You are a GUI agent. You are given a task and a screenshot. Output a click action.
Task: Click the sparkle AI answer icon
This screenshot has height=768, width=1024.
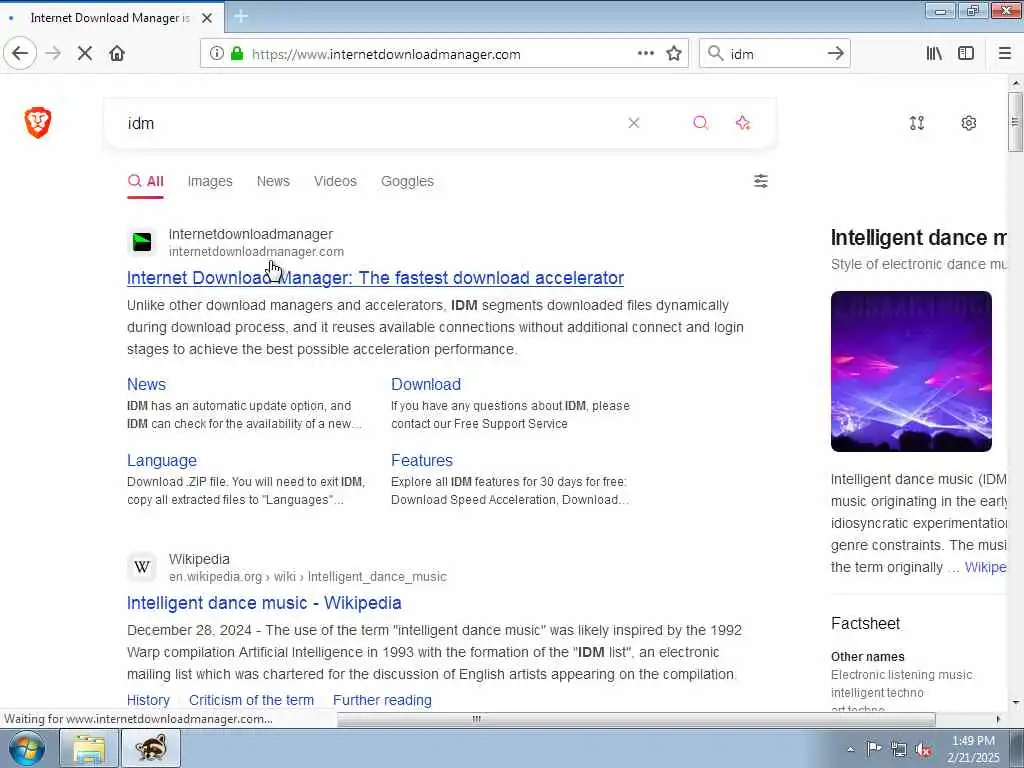[x=743, y=123]
